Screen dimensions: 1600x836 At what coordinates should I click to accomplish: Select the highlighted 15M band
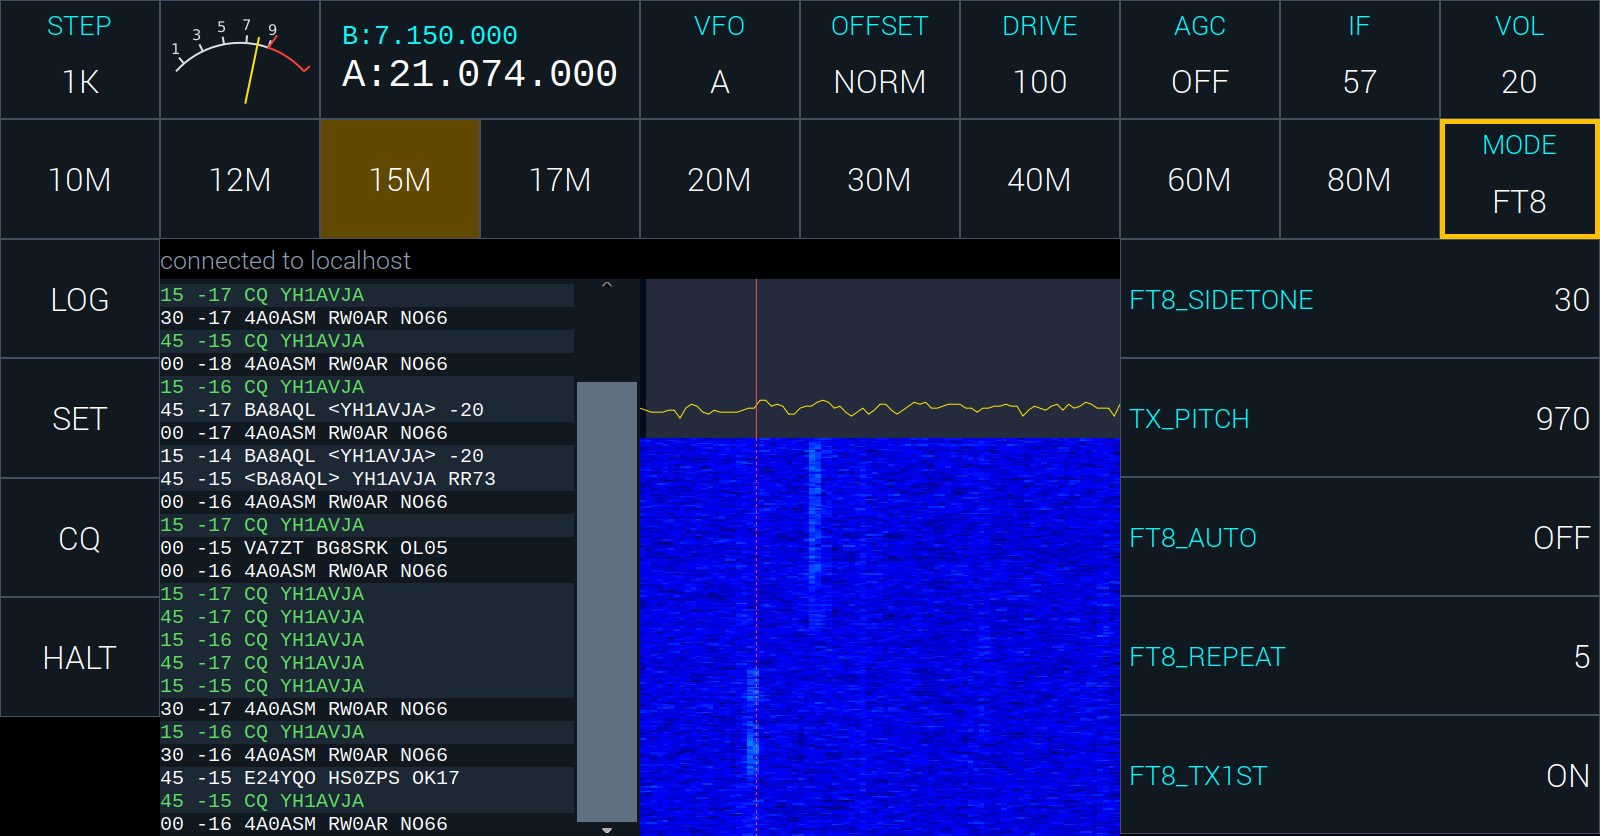400,179
